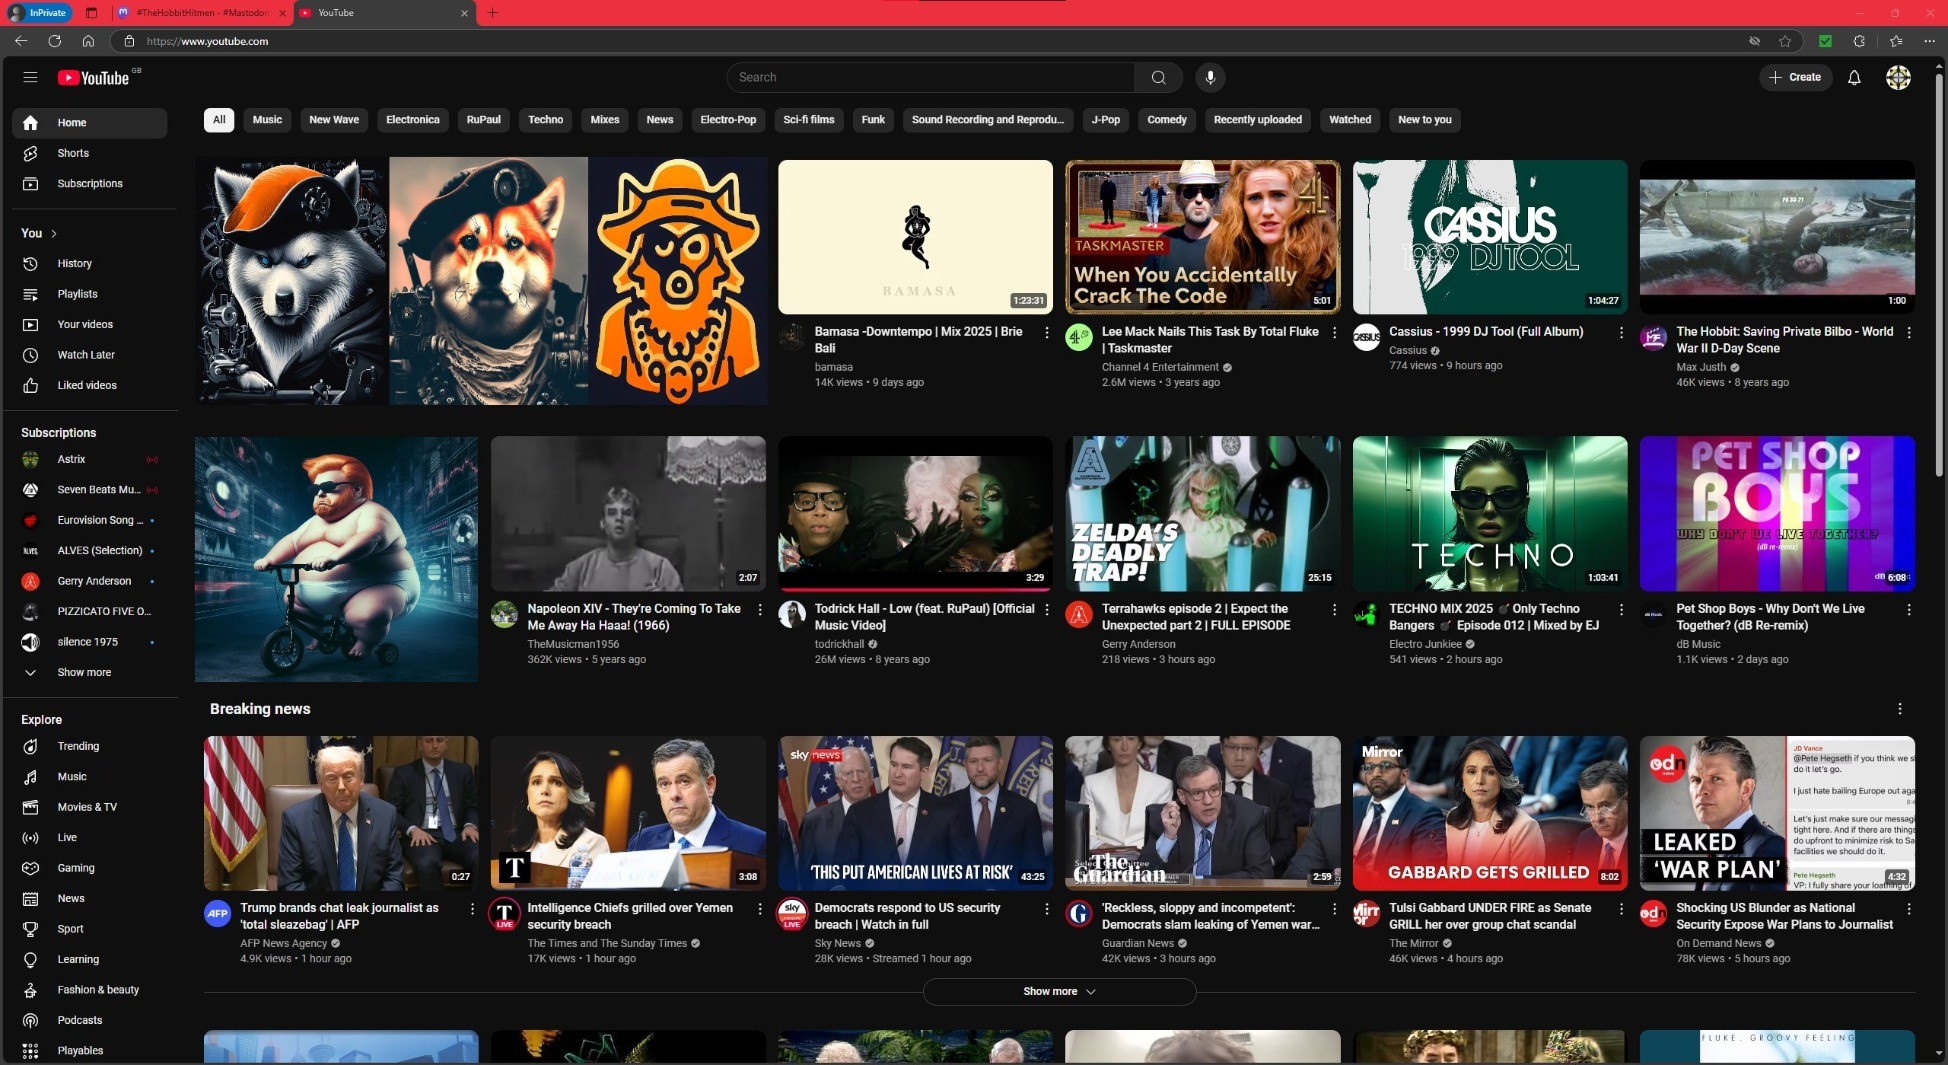Click the search magnifier button
The image size is (1948, 1065).
(x=1158, y=77)
